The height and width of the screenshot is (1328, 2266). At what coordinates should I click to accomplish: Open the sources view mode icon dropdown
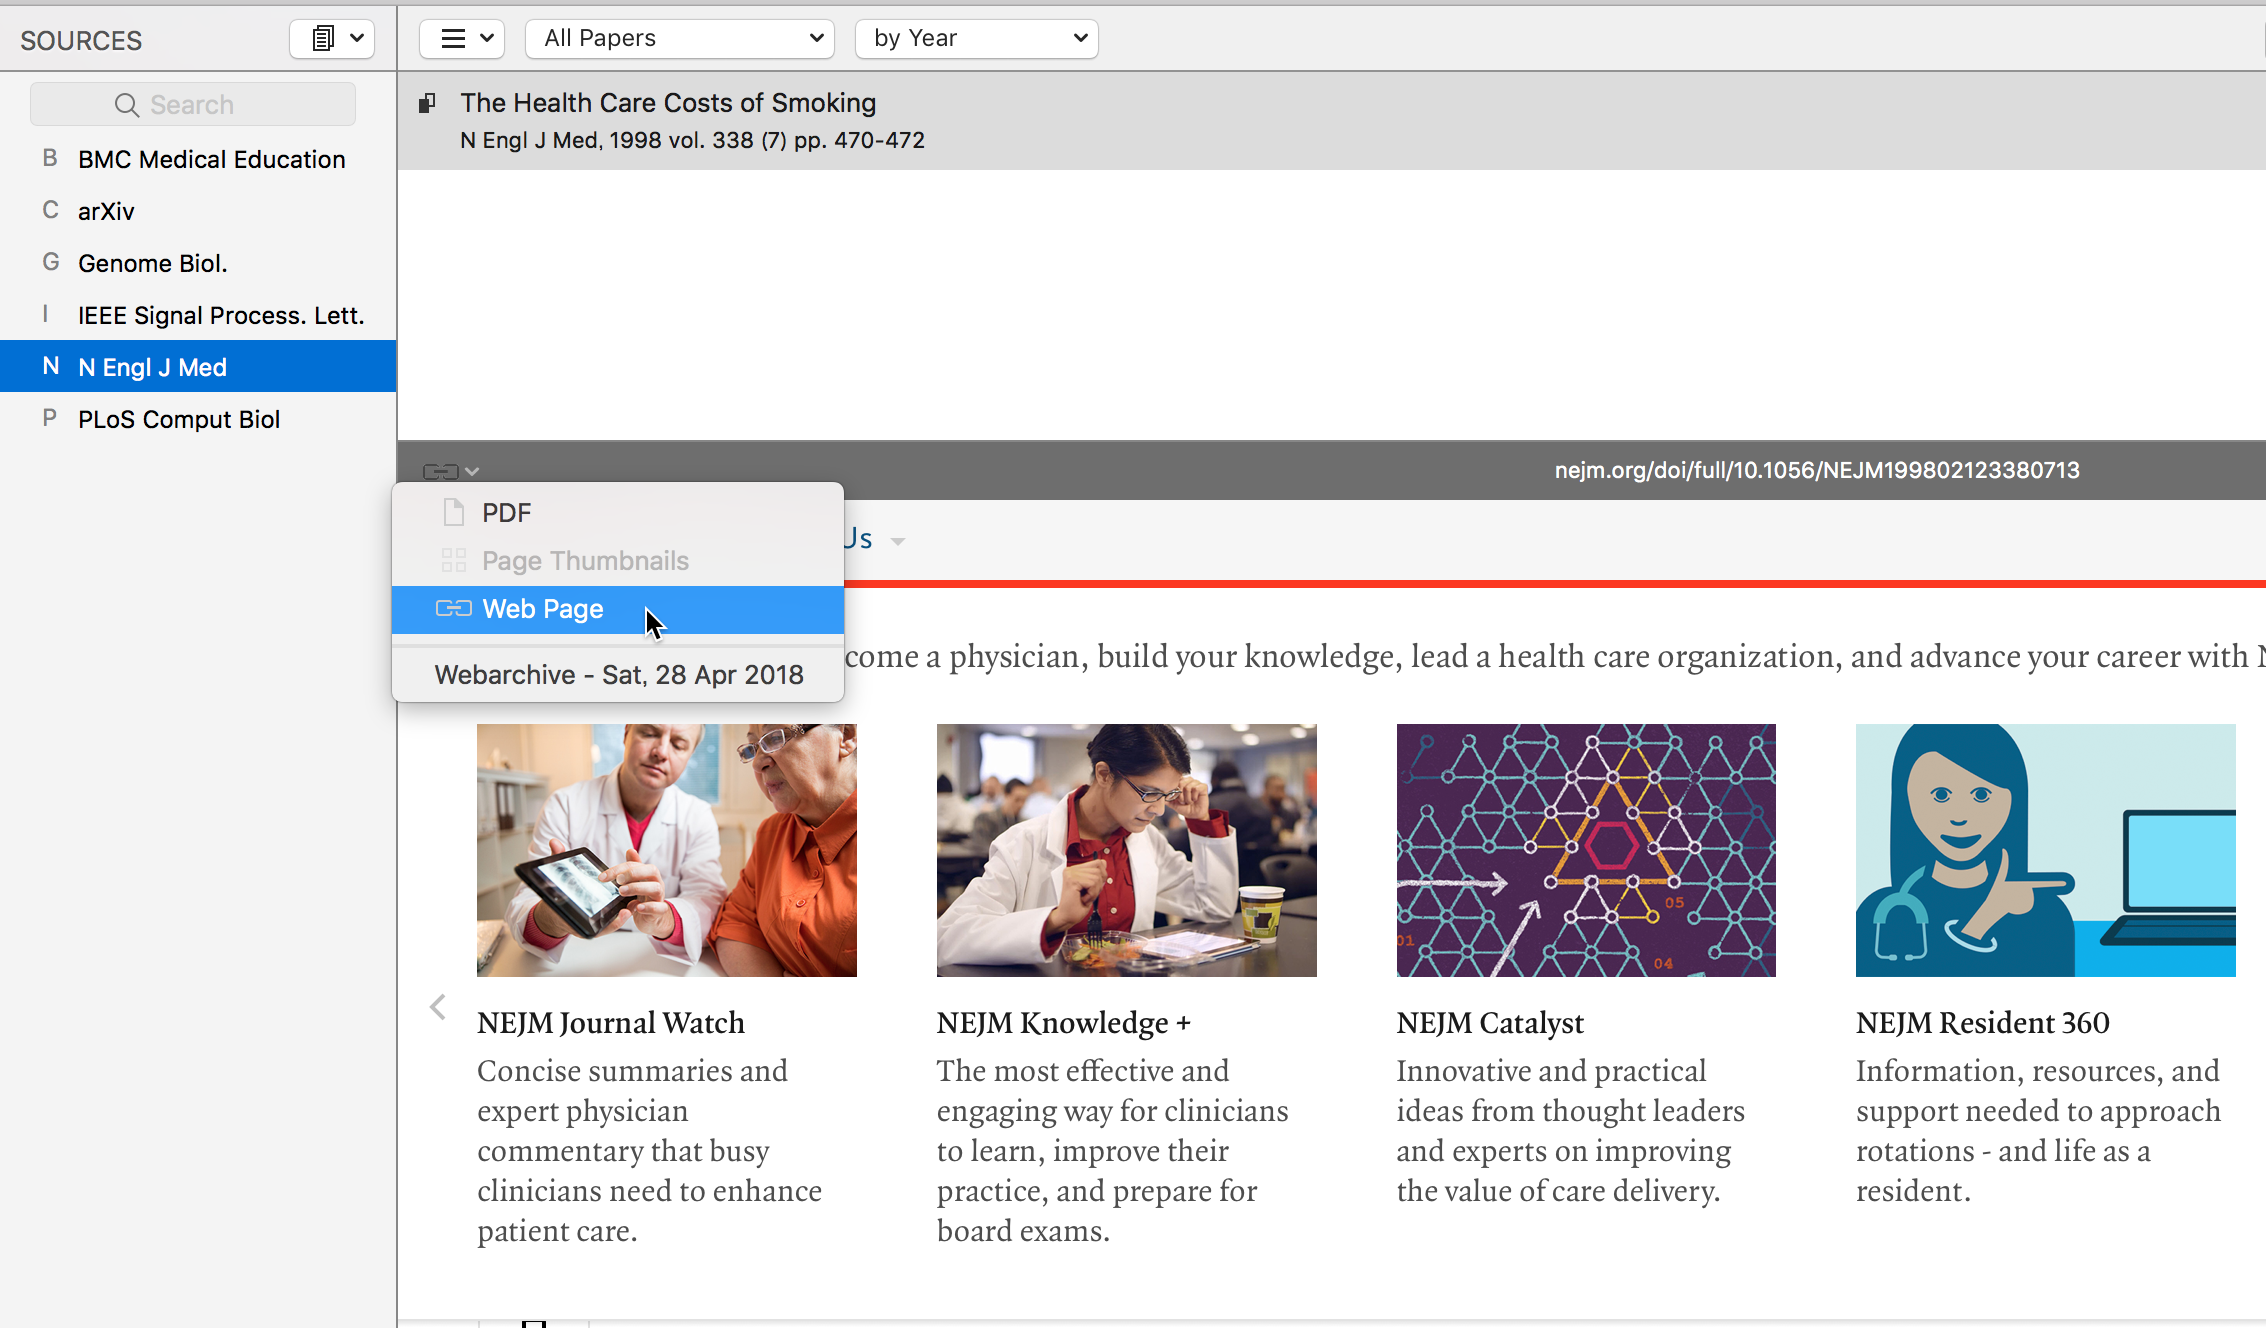pos(332,39)
